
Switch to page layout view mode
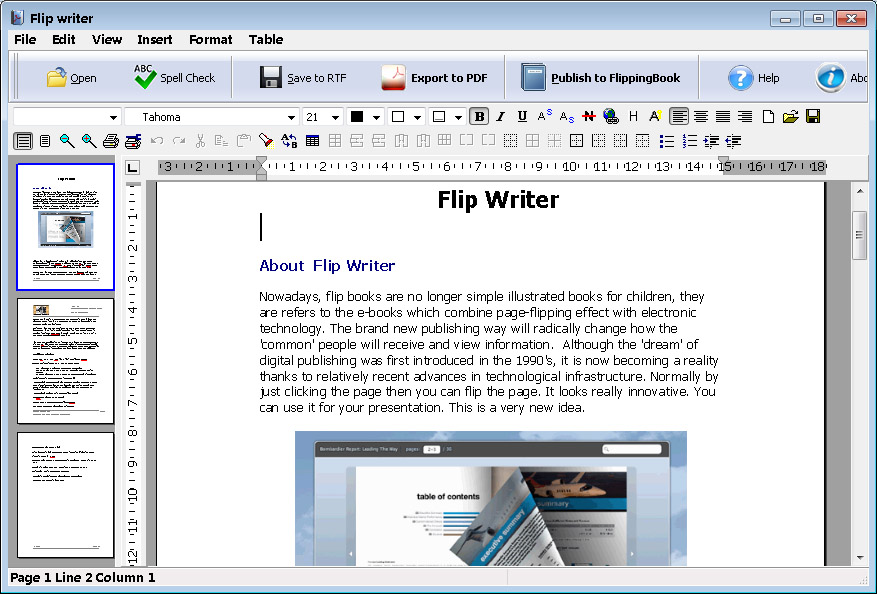[23, 141]
